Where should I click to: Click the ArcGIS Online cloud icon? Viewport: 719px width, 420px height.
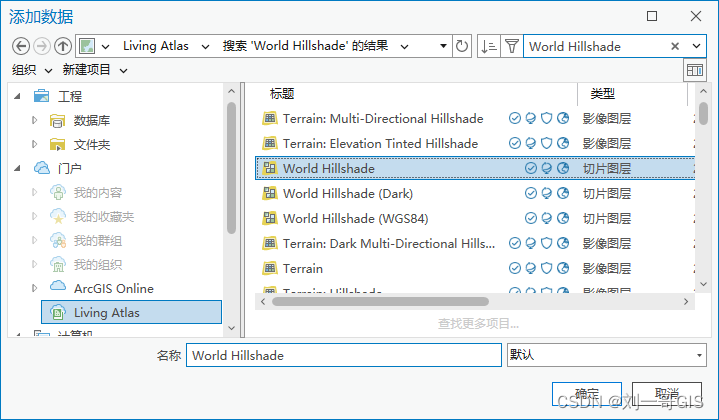tap(58, 286)
